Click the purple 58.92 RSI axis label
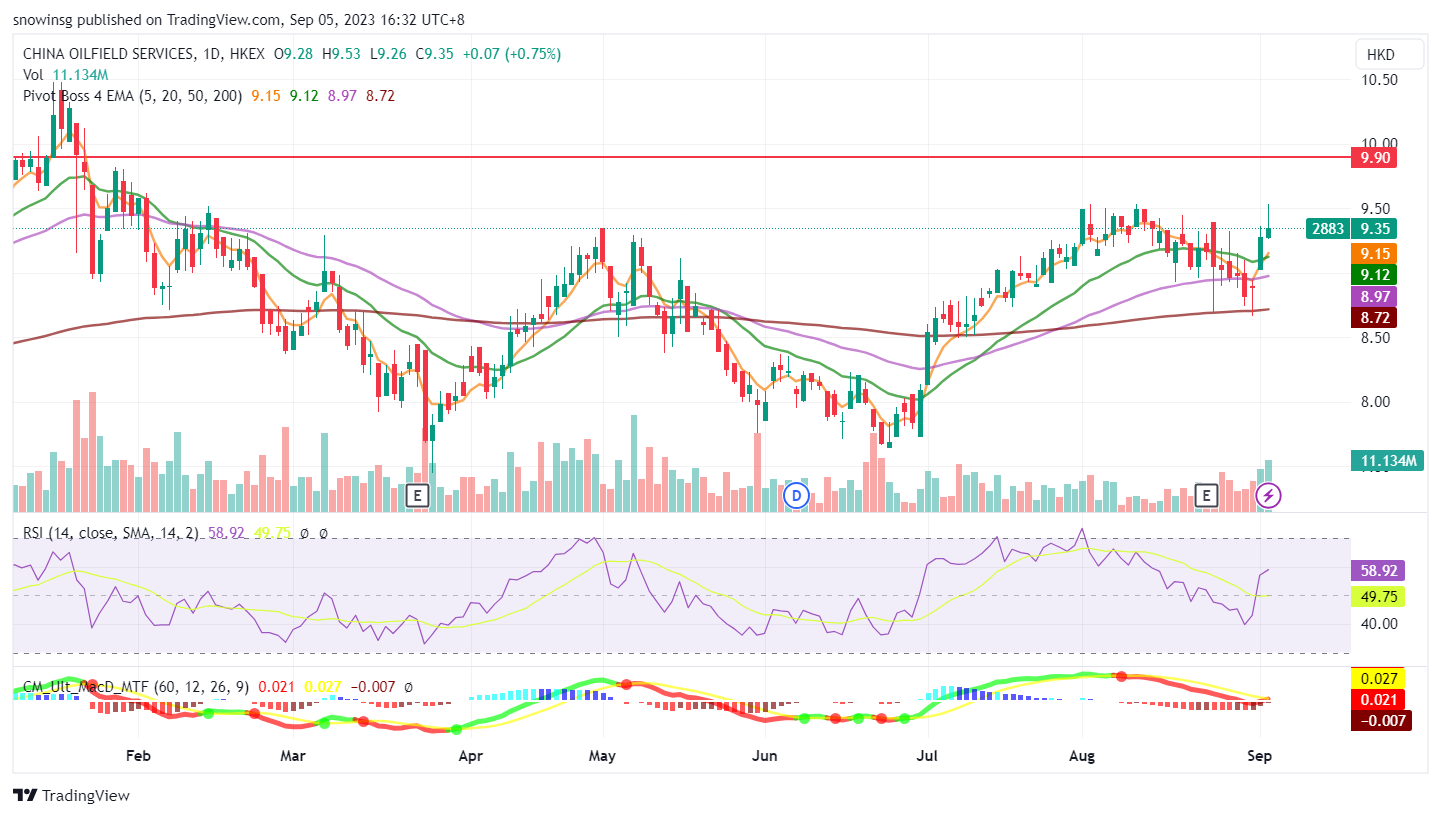 click(x=1378, y=571)
